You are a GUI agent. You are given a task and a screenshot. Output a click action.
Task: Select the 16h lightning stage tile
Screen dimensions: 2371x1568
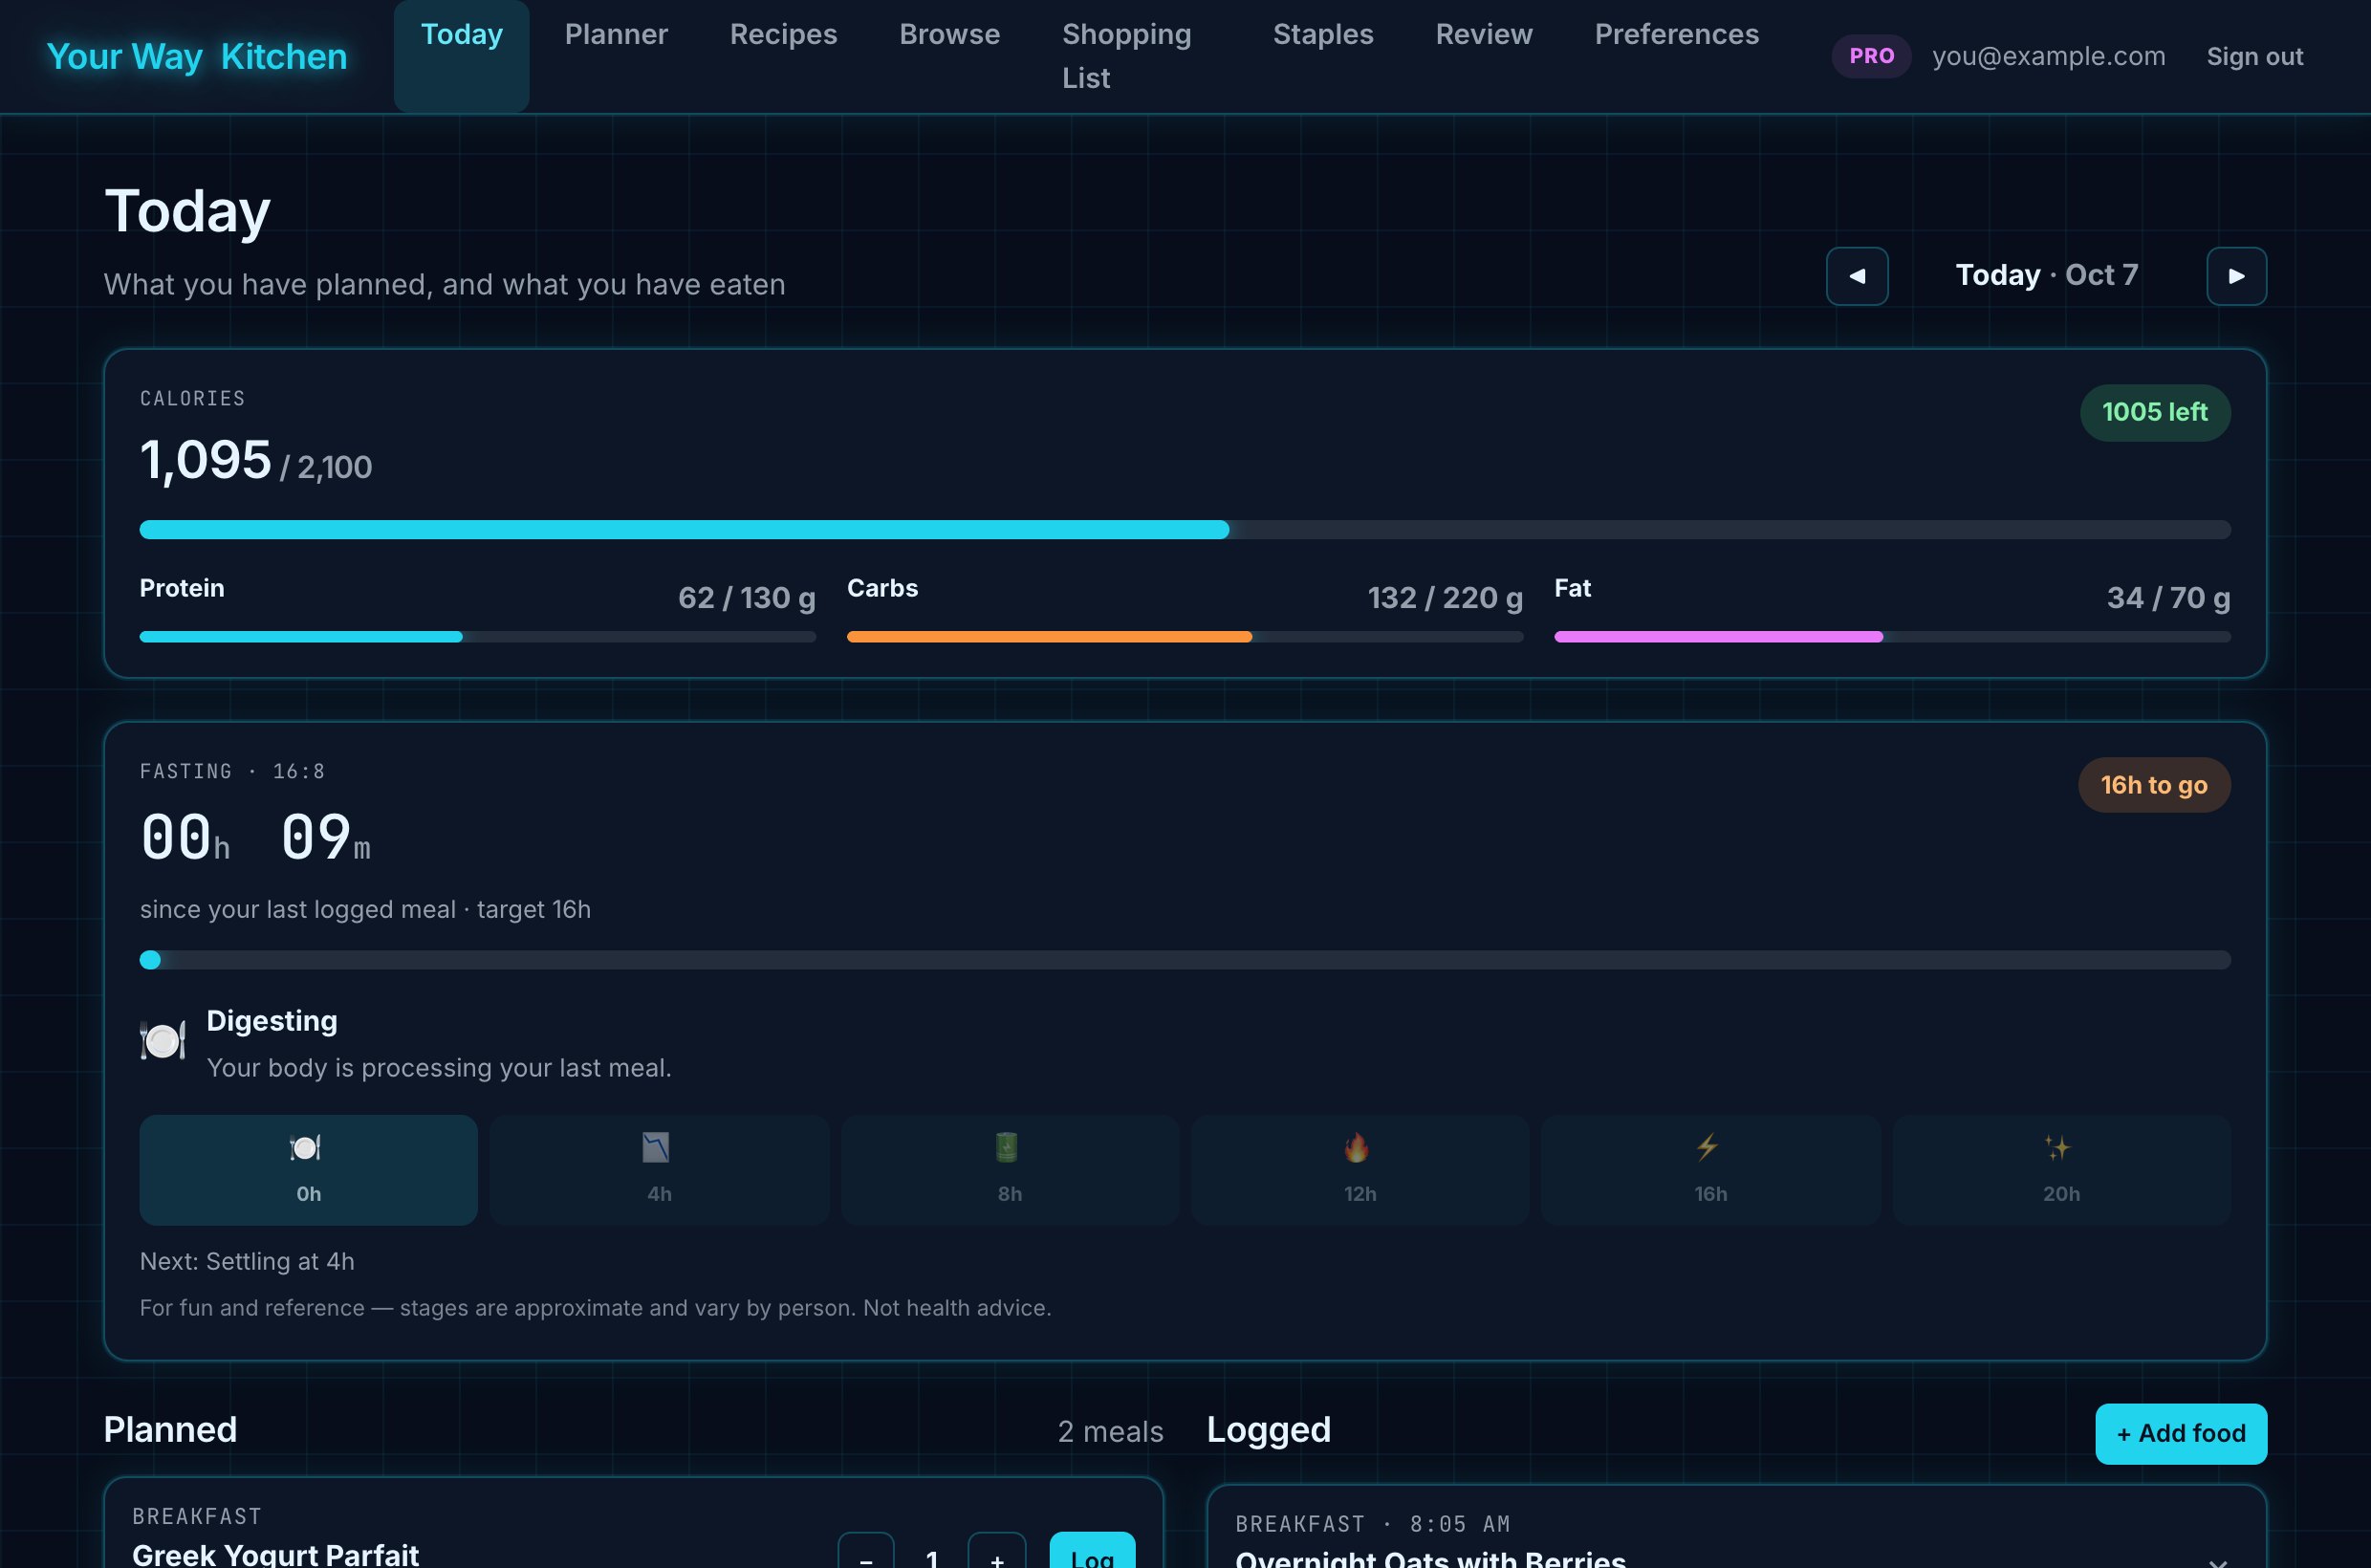[x=1711, y=1170]
